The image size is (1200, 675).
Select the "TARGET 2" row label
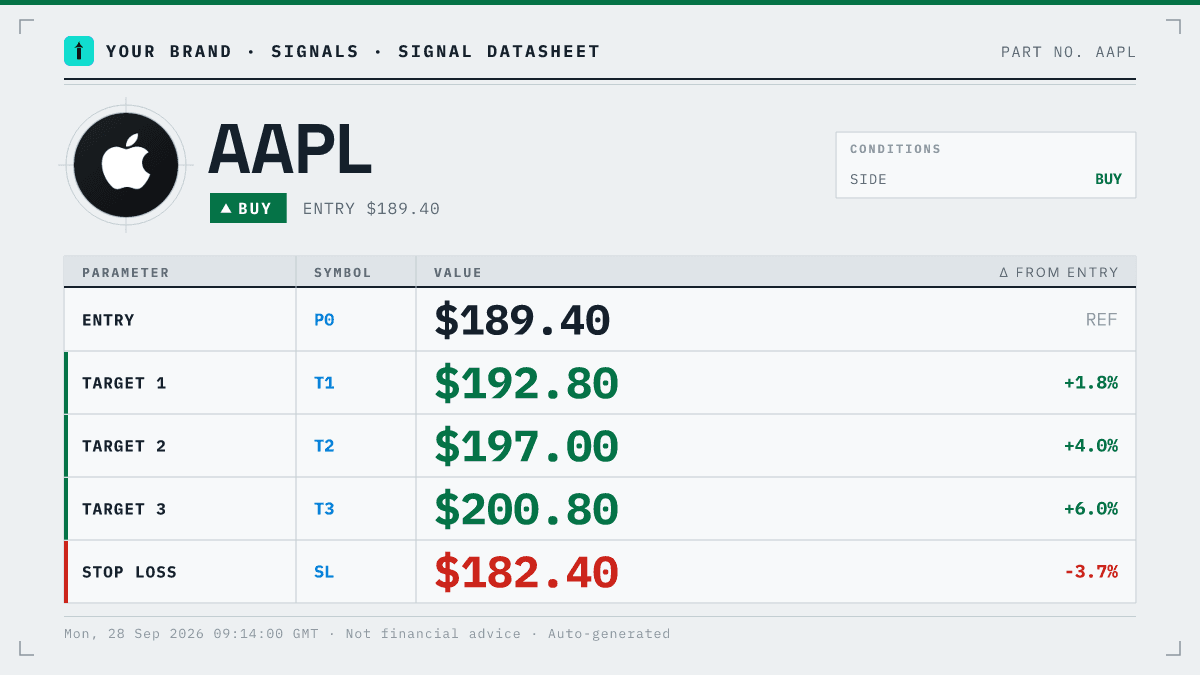tap(124, 446)
